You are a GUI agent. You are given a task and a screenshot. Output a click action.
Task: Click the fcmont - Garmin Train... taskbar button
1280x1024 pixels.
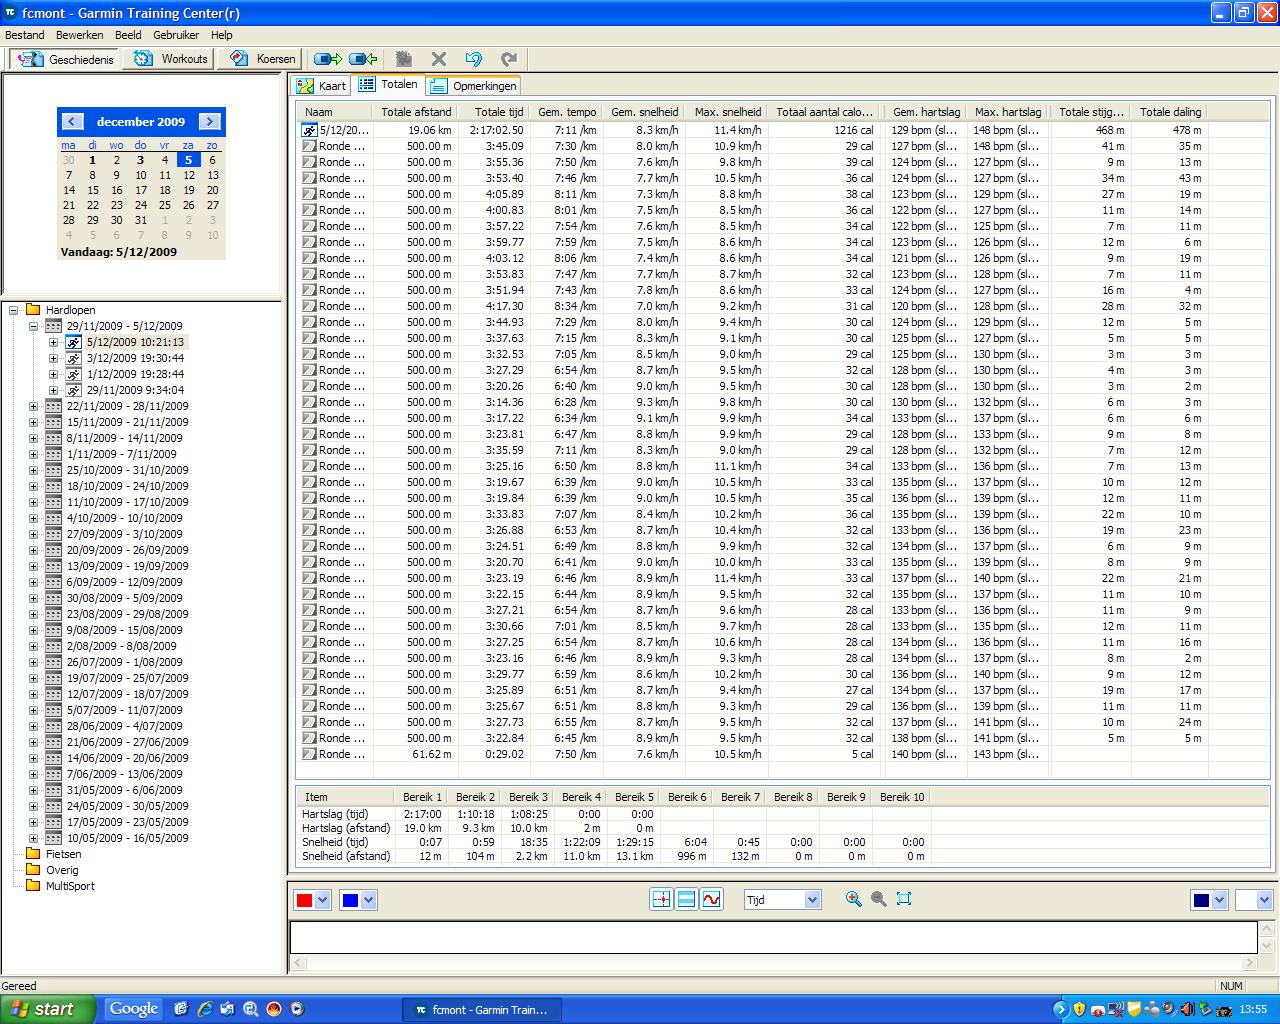(x=481, y=1010)
